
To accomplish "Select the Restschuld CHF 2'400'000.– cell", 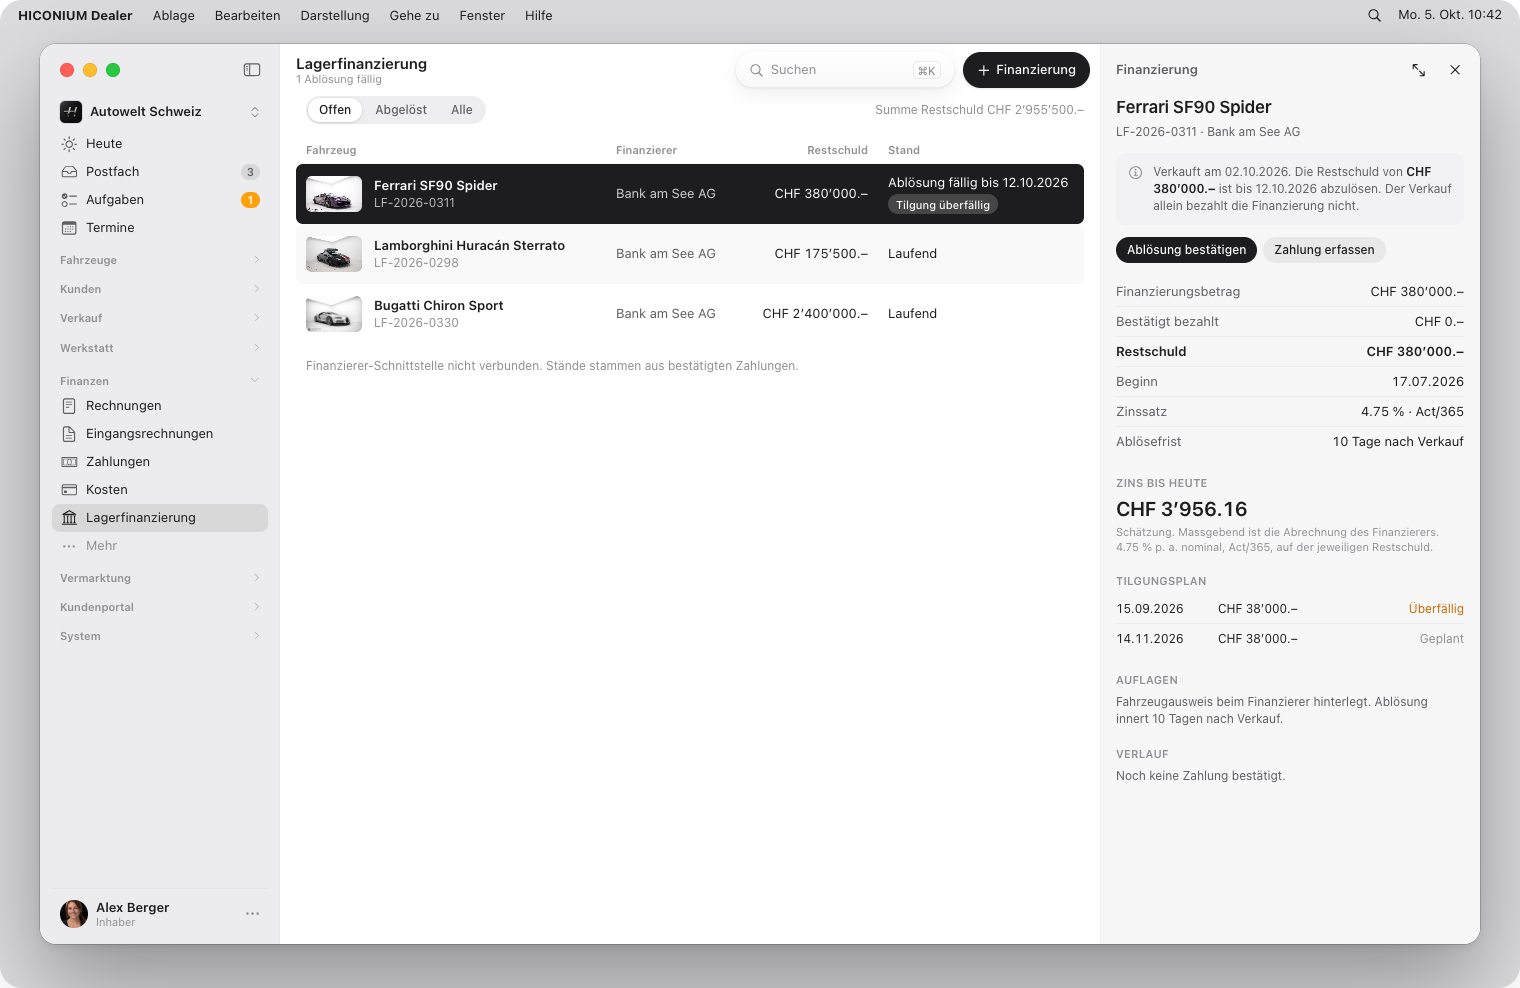I will [x=815, y=314].
